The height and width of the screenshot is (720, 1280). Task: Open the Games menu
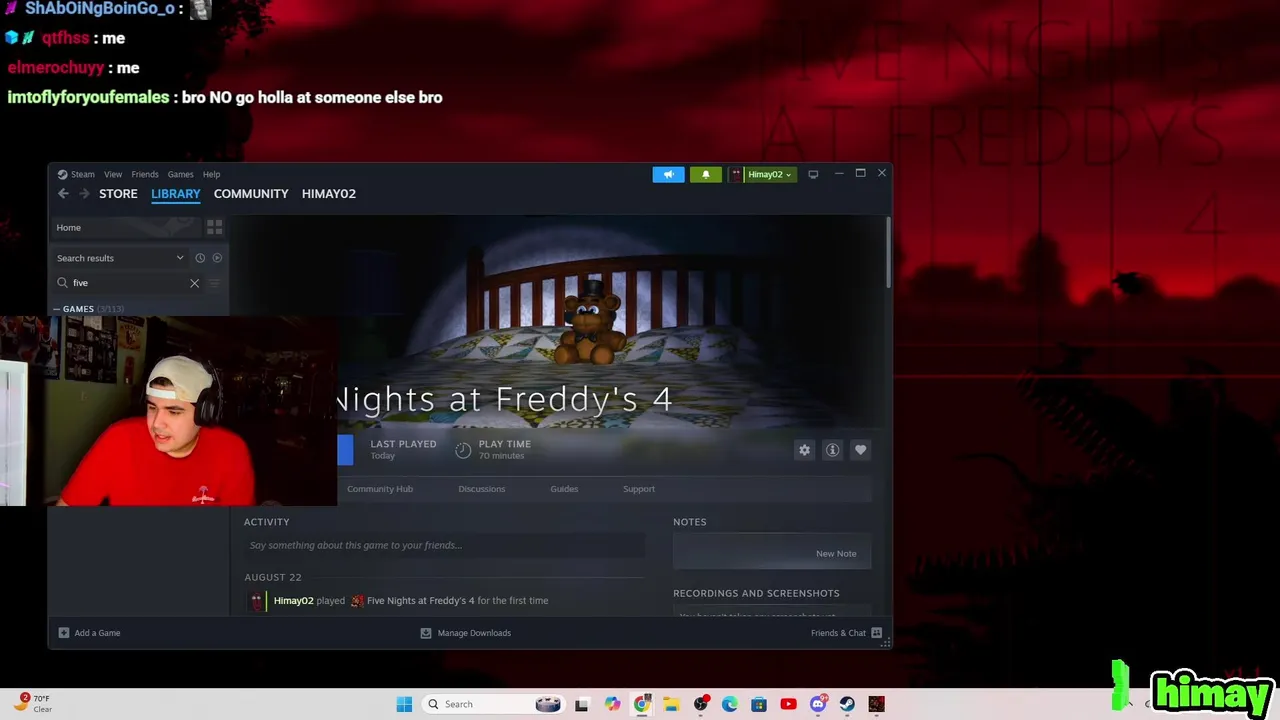click(180, 174)
